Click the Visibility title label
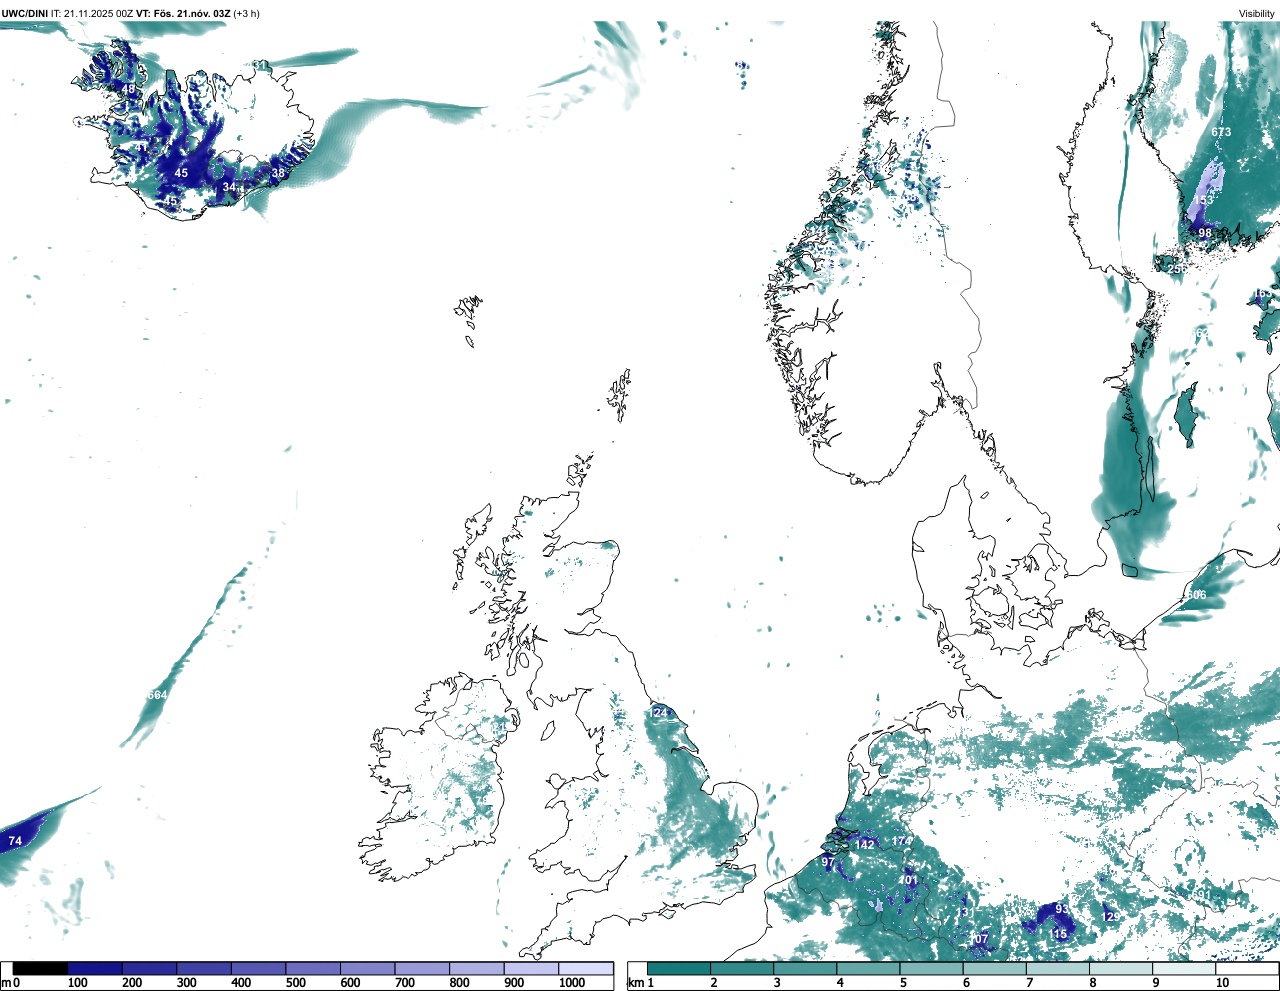Image resolution: width=1280 pixels, height=991 pixels. coord(1257,13)
